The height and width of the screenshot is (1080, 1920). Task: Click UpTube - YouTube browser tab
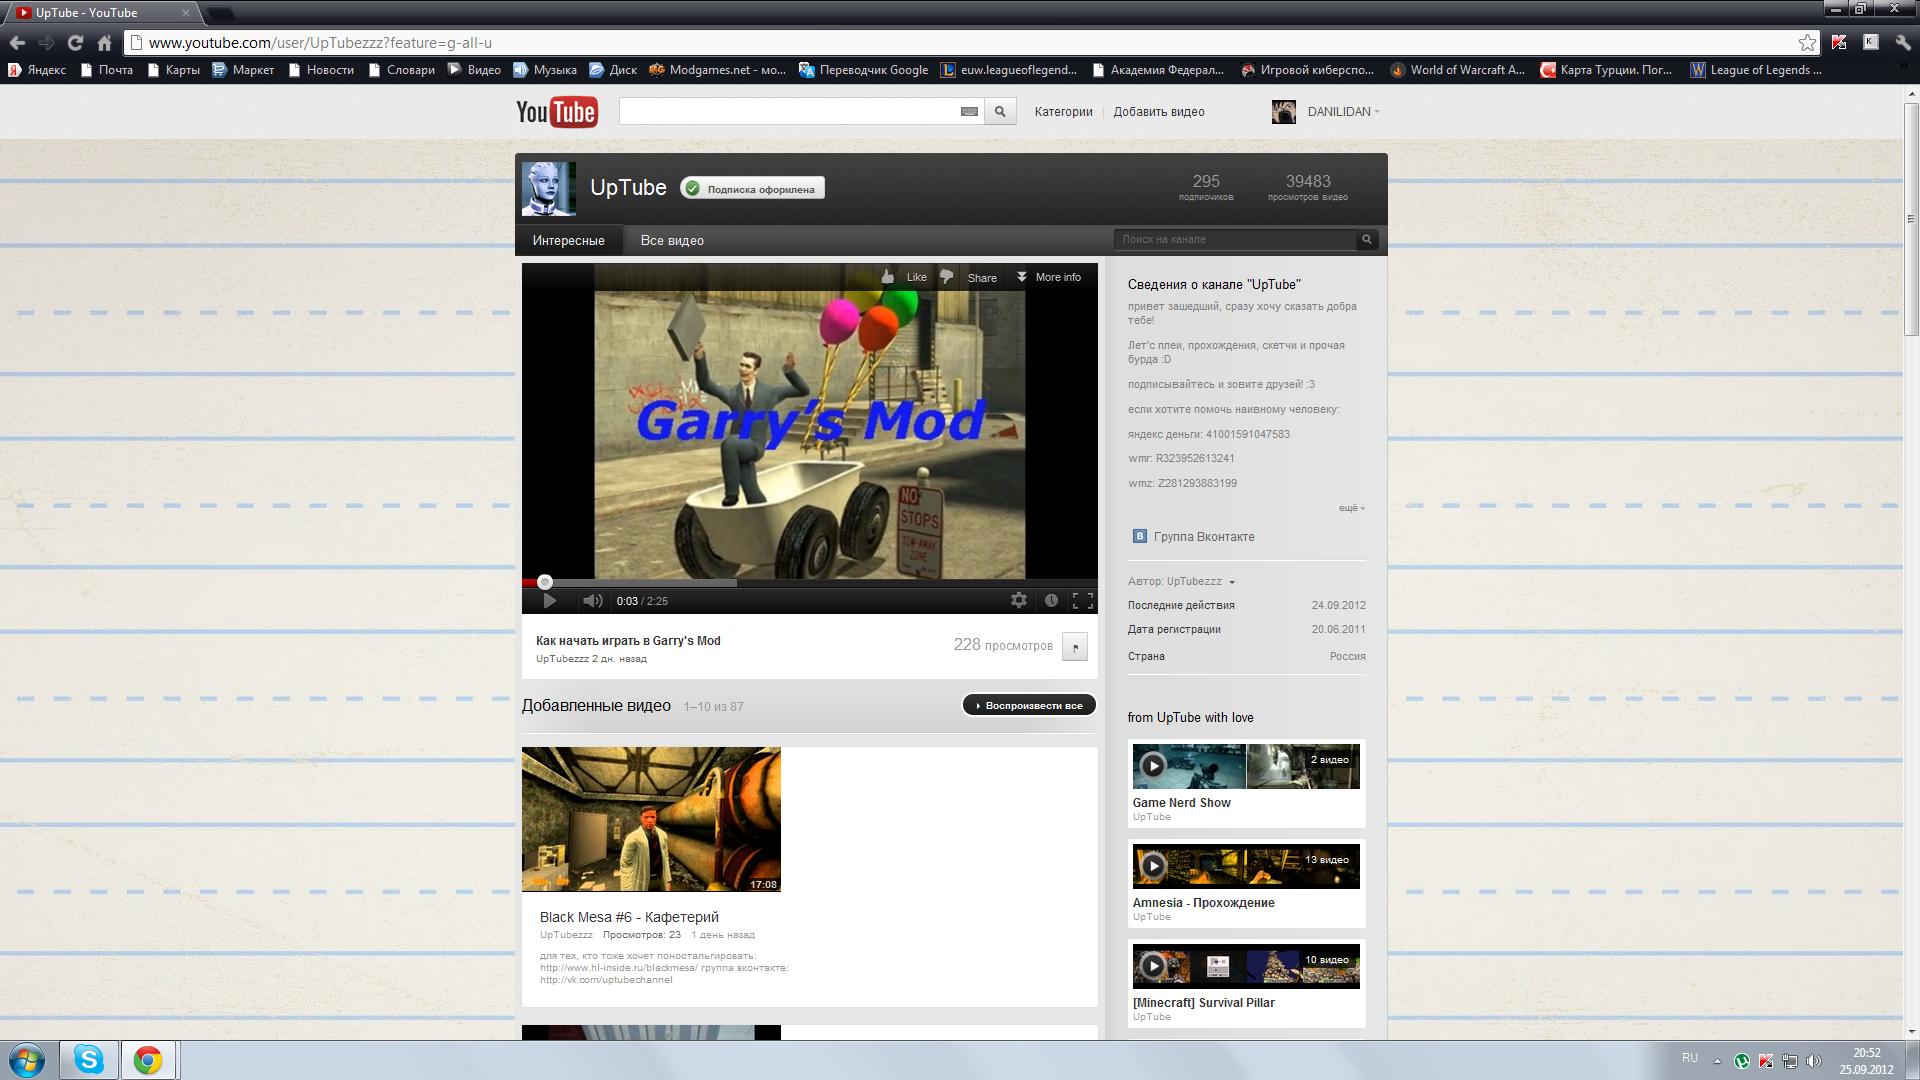(103, 13)
